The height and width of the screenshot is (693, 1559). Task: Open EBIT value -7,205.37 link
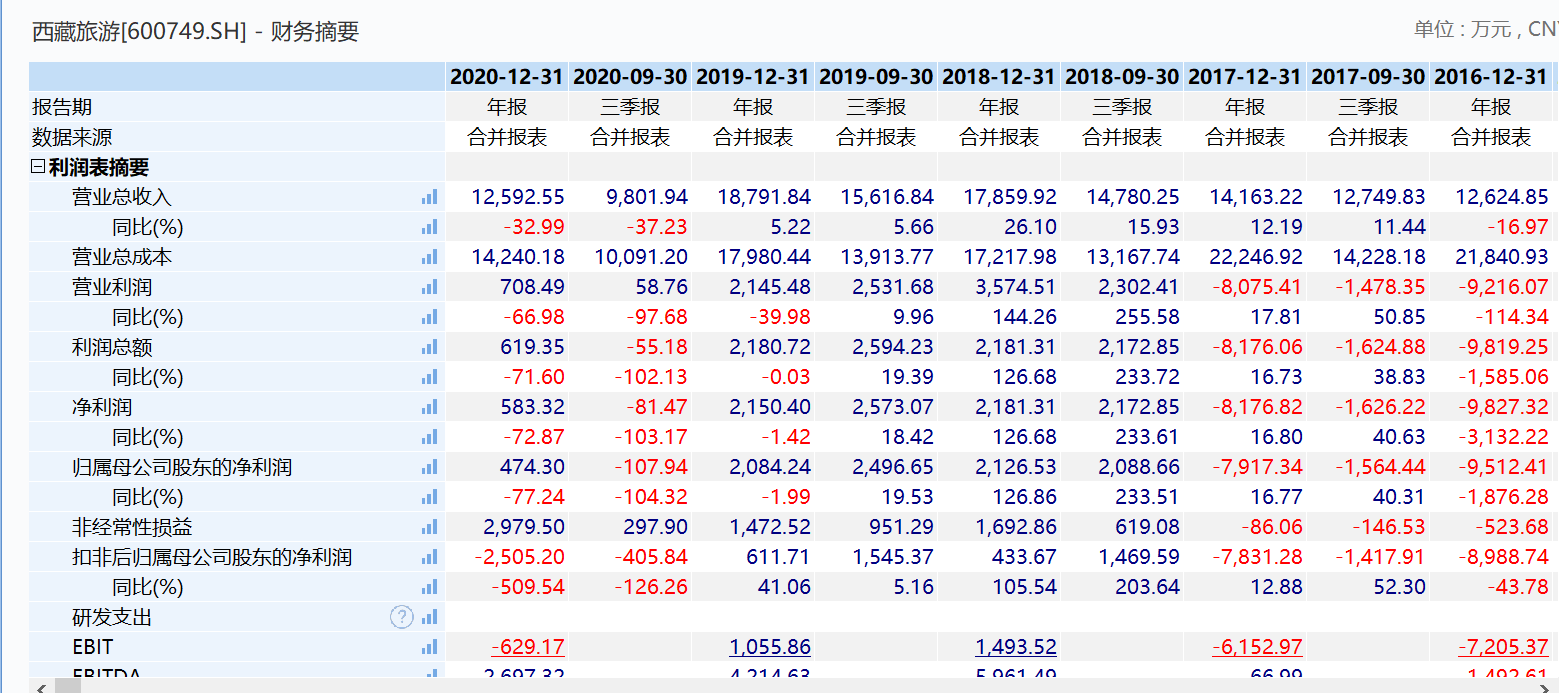click(x=1504, y=647)
